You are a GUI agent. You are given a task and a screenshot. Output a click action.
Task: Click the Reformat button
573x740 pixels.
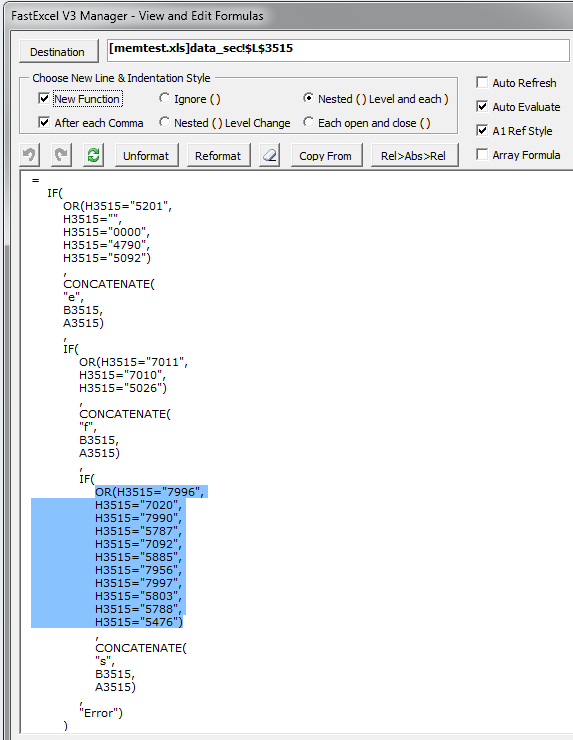[x=218, y=155]
